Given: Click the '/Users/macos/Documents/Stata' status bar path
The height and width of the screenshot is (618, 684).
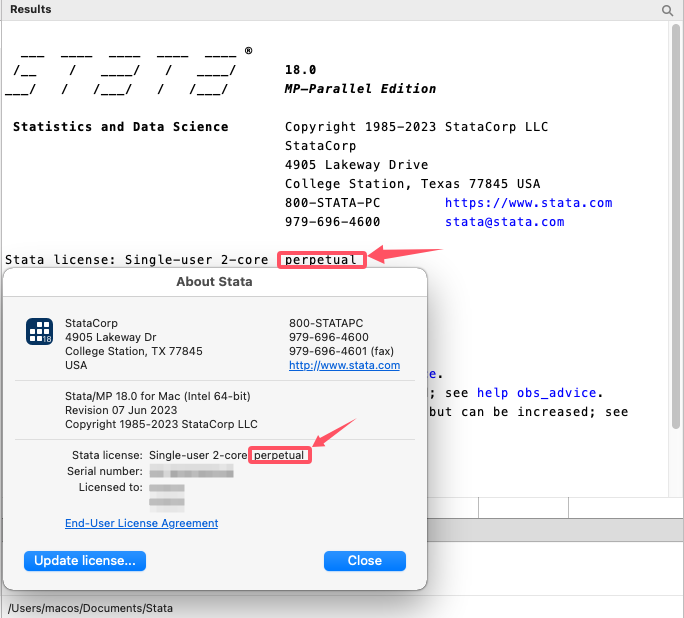Looking at the screenshot, I should click(x=90, y=608).
